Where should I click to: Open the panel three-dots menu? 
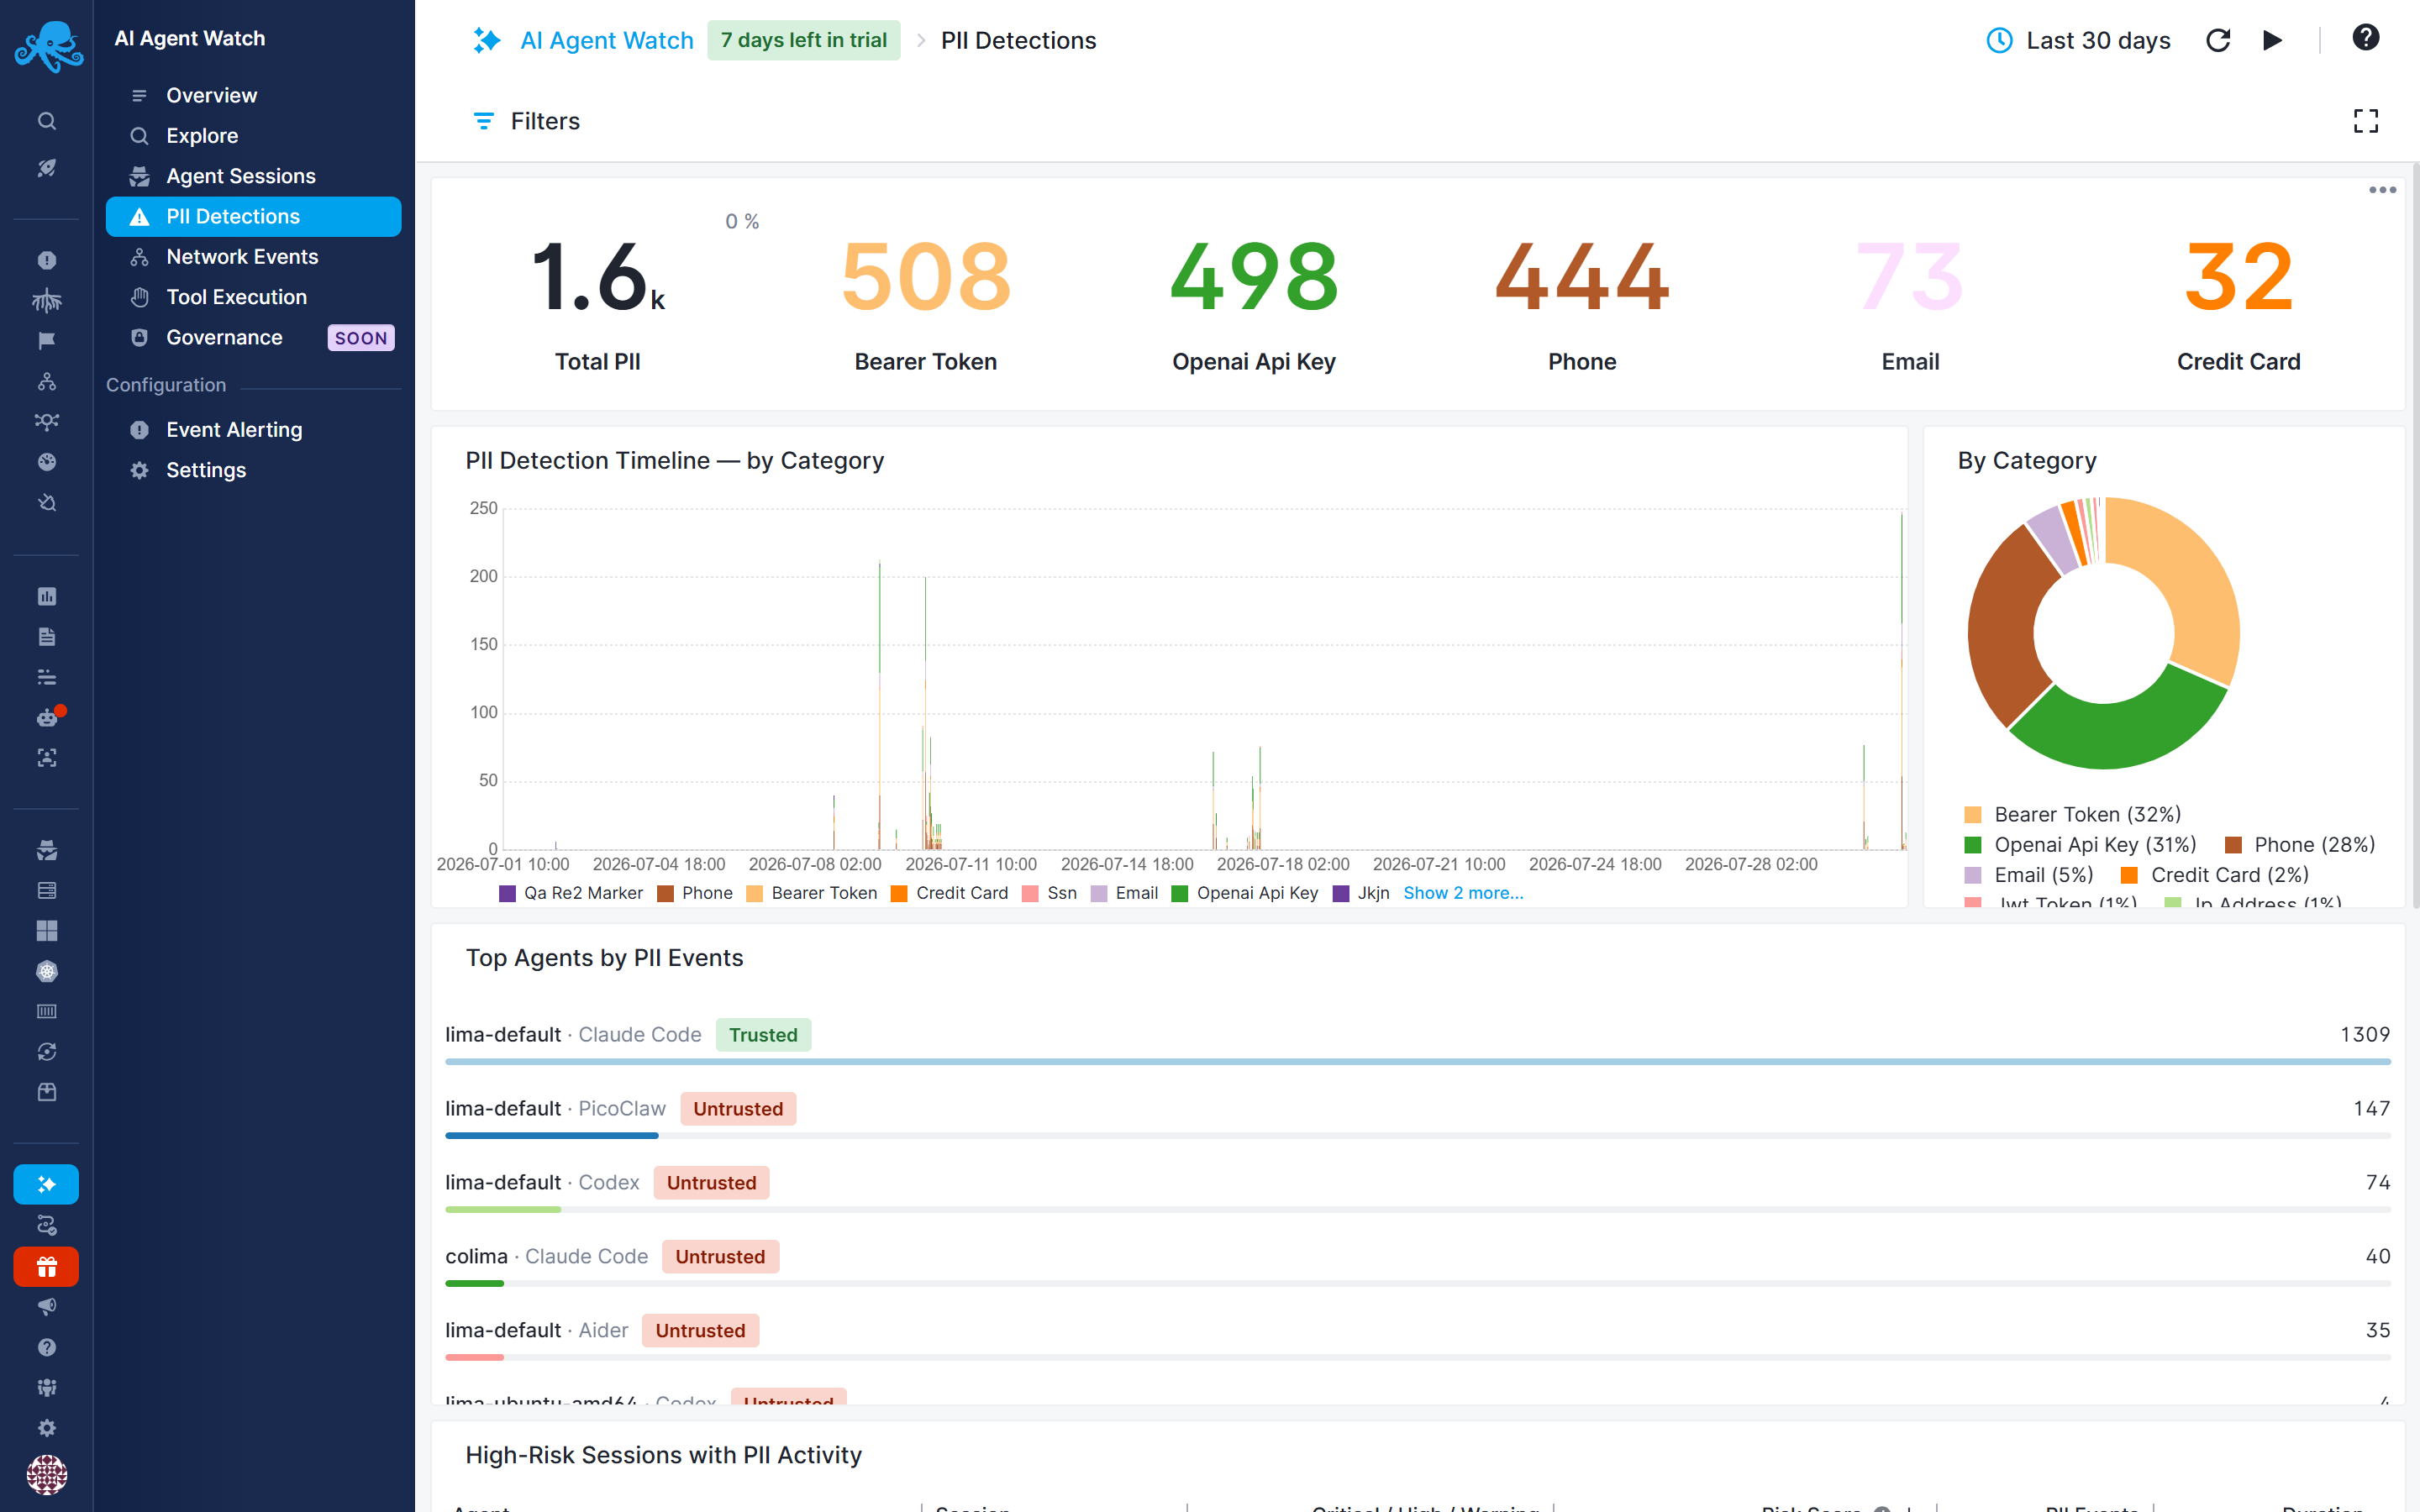coord(2382,190)
